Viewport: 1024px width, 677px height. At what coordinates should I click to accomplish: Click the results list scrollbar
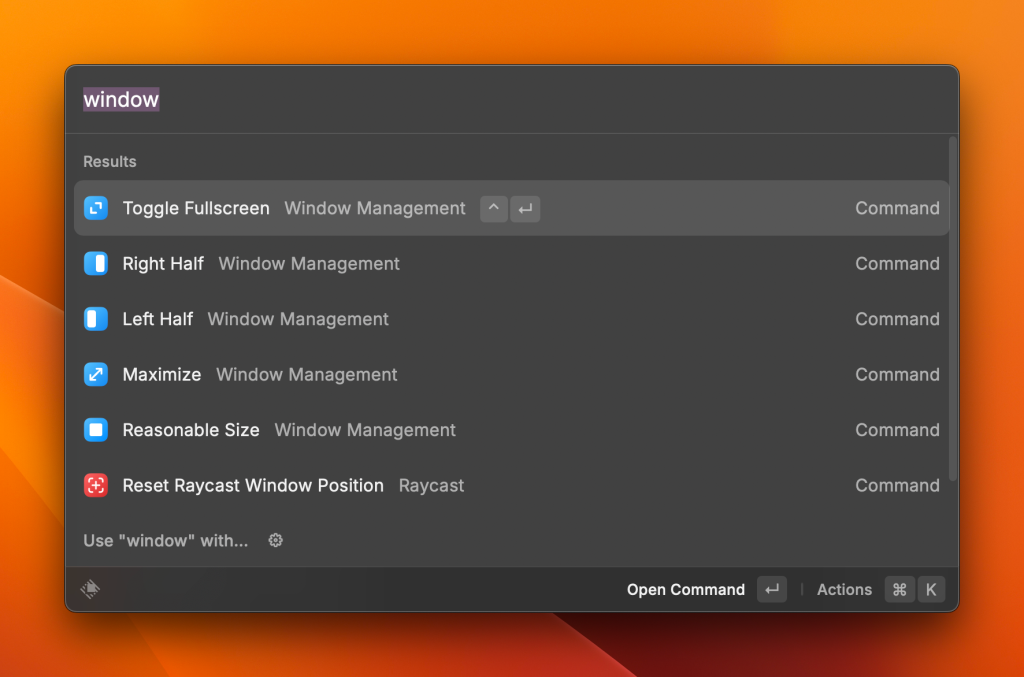point(952,310)
